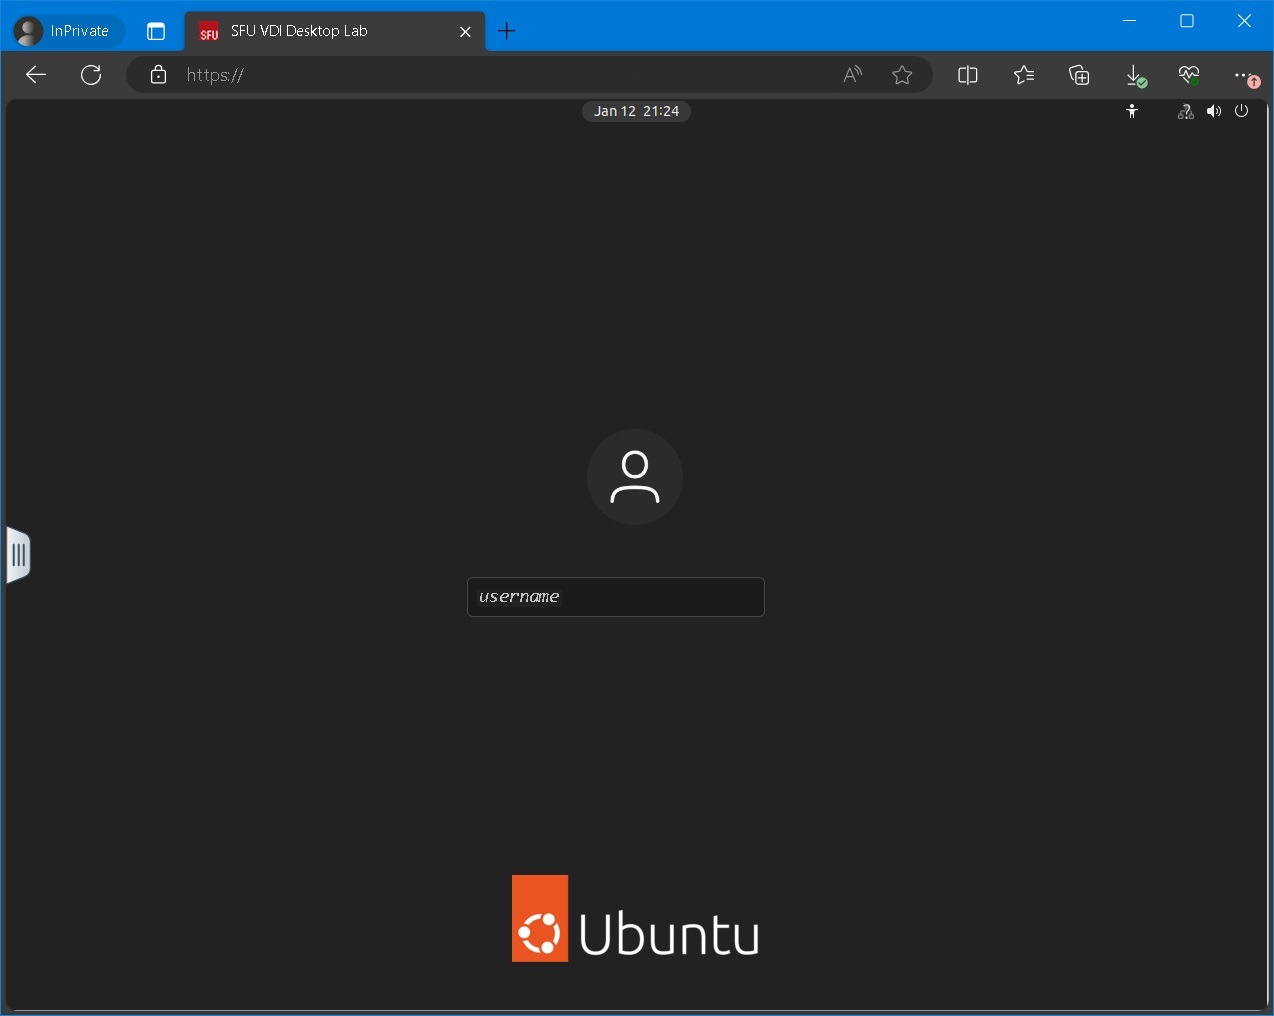Toggle the favorites bar panel
The image size is (1274, 1016).
[1023, 75]
